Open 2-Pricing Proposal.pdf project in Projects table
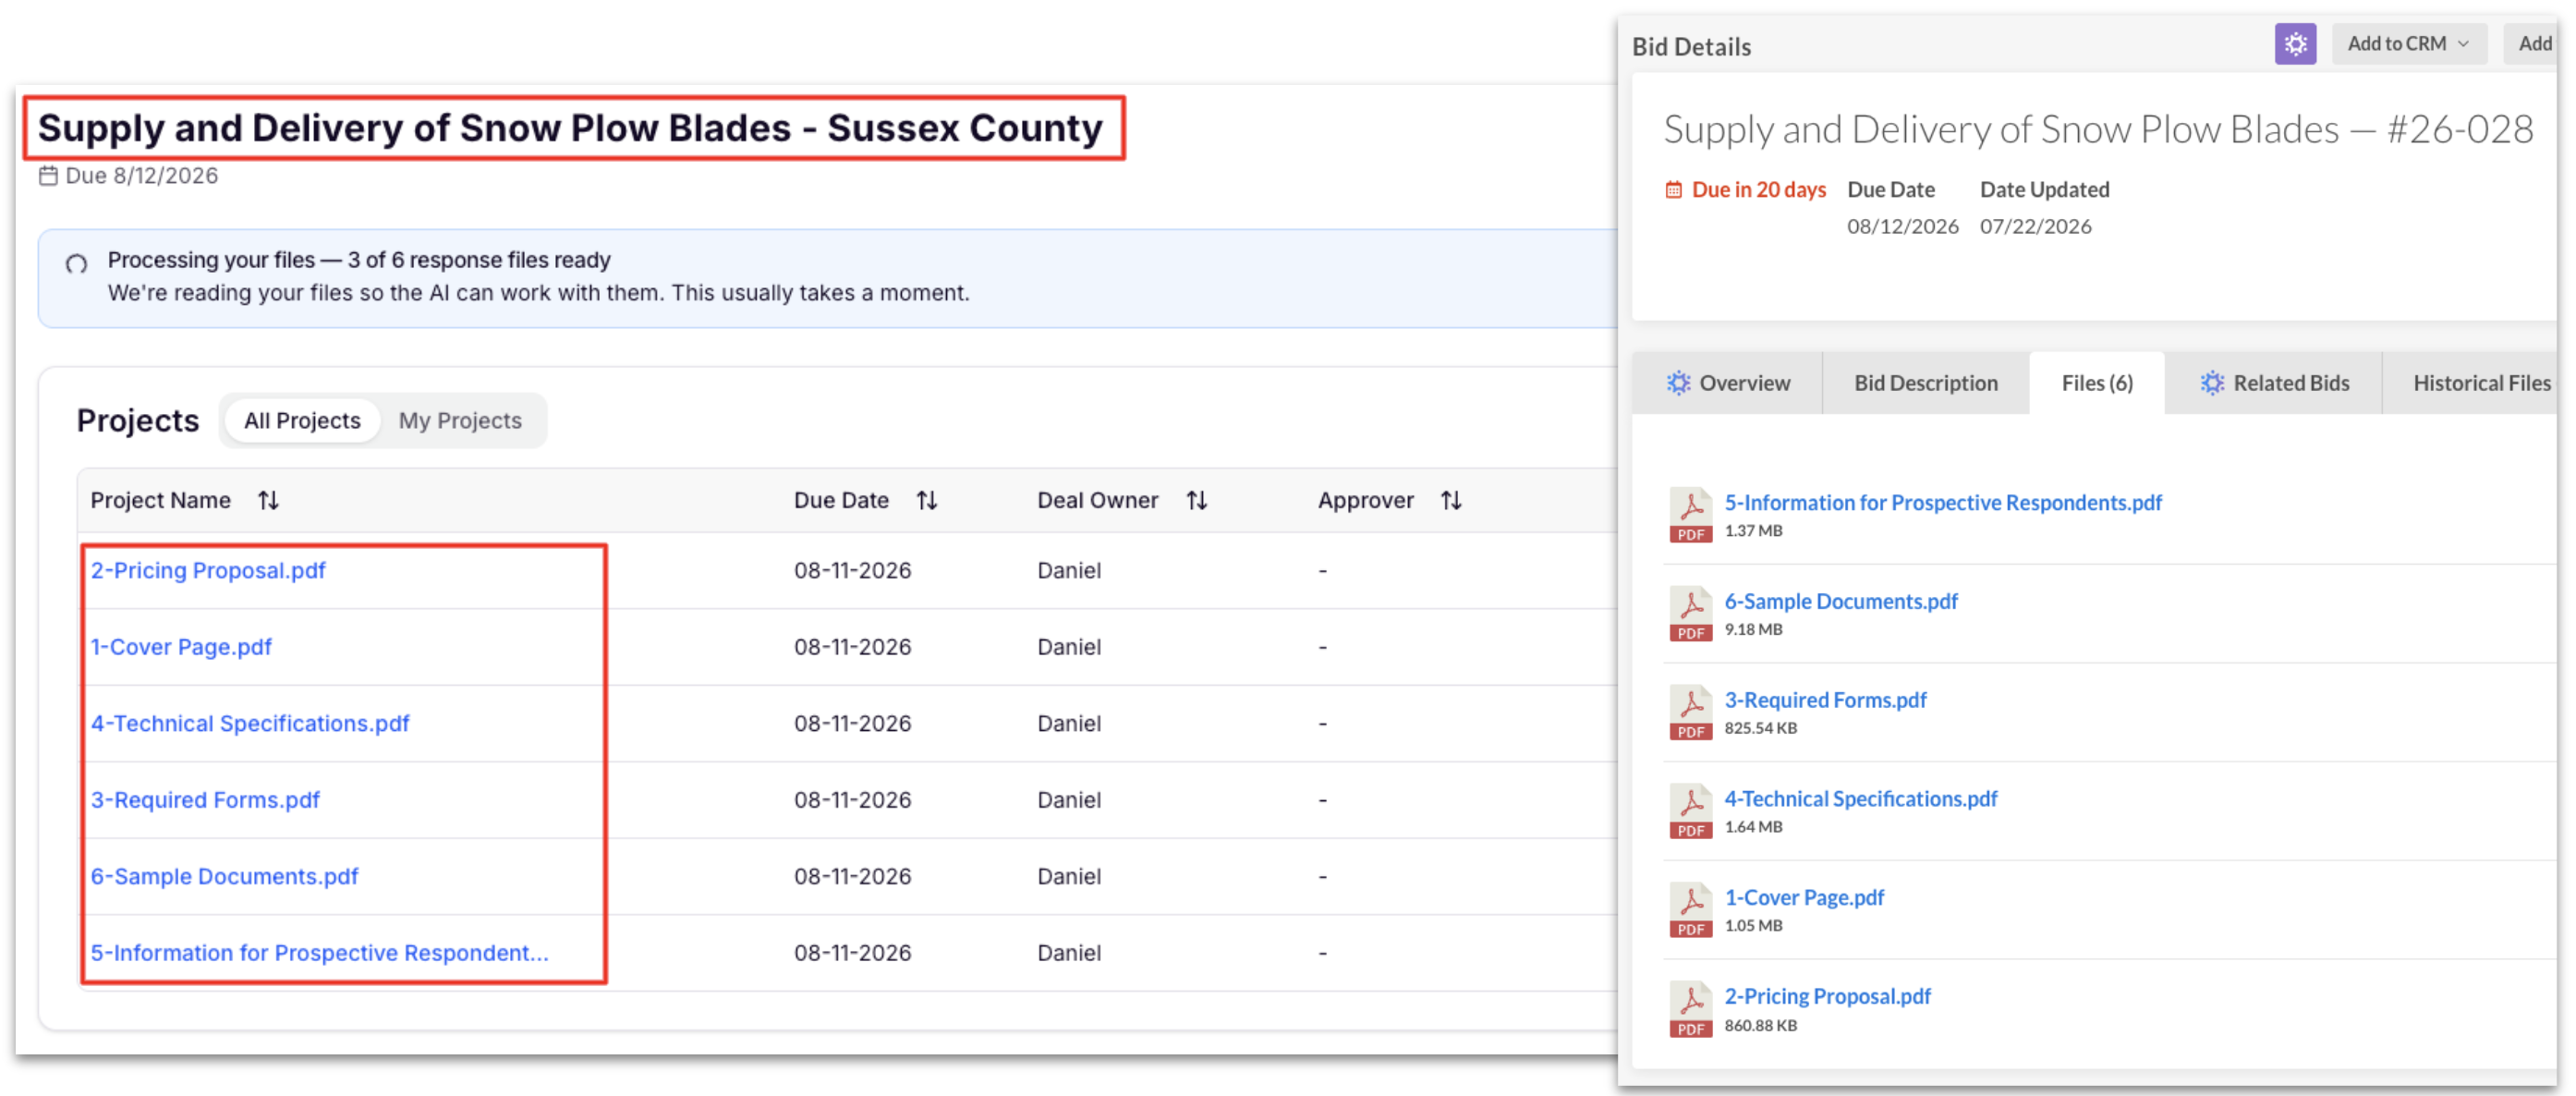The image size is (2576, 1096). click(208, 571)
